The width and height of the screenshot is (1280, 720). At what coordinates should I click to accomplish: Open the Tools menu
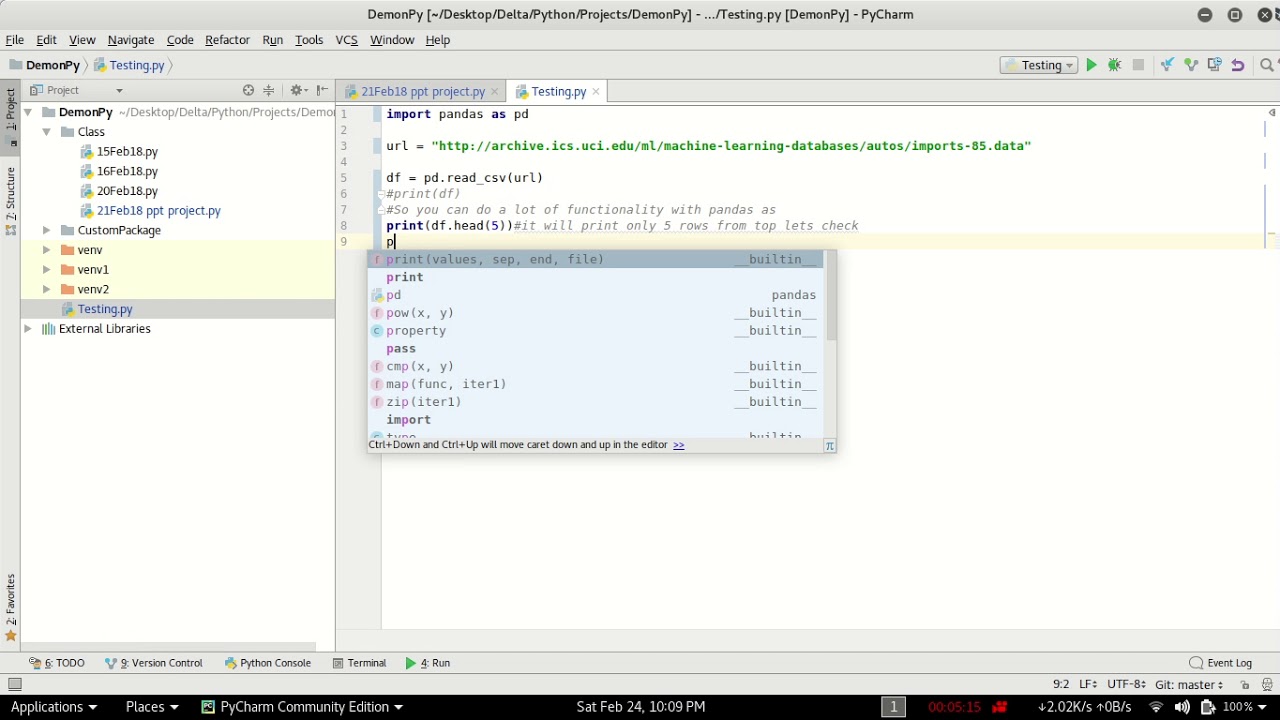(309, 40)
